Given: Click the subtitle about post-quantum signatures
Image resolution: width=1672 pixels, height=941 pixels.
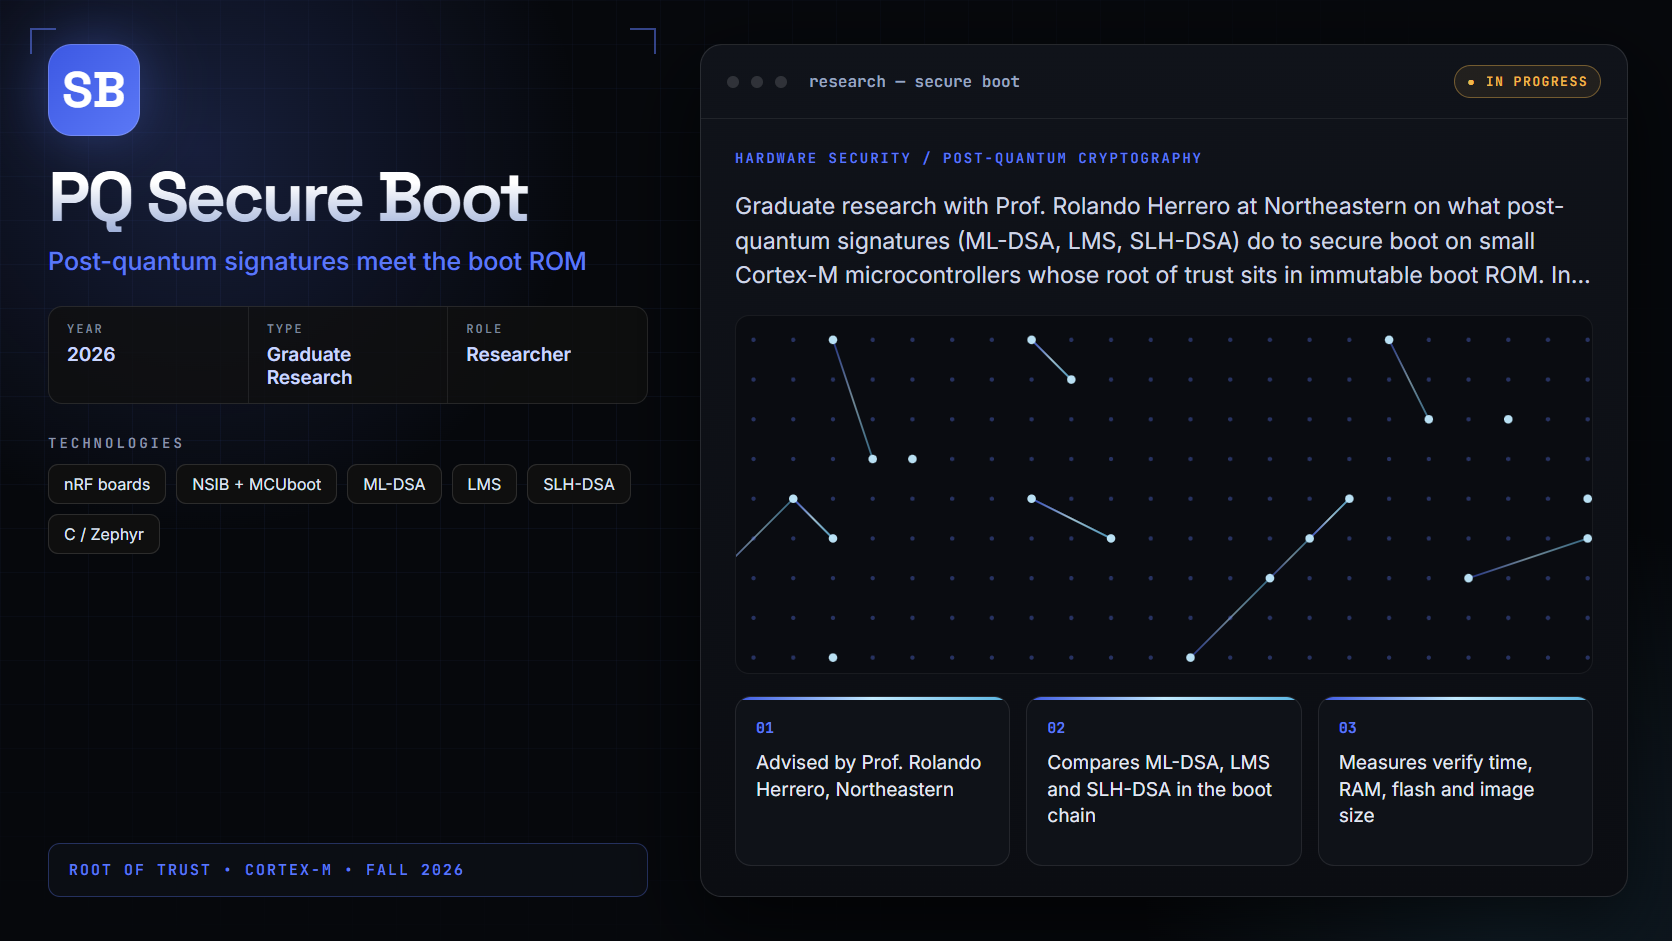Looking at the screenshot, I should 317,261.
